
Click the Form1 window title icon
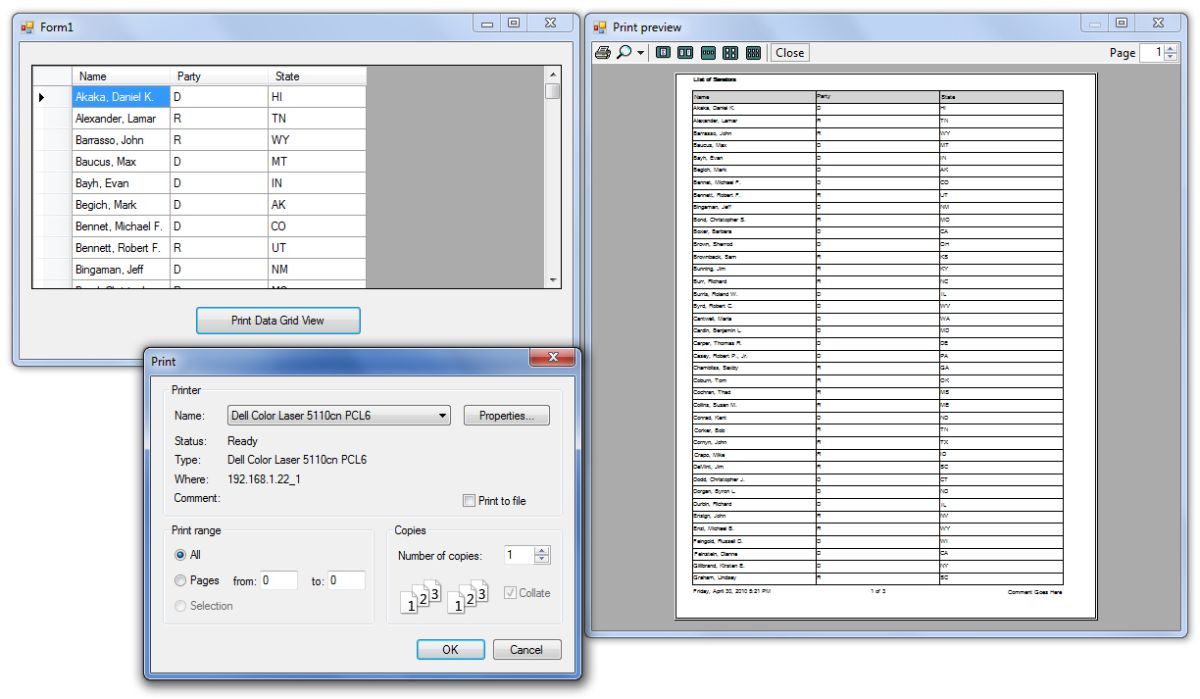28,27
